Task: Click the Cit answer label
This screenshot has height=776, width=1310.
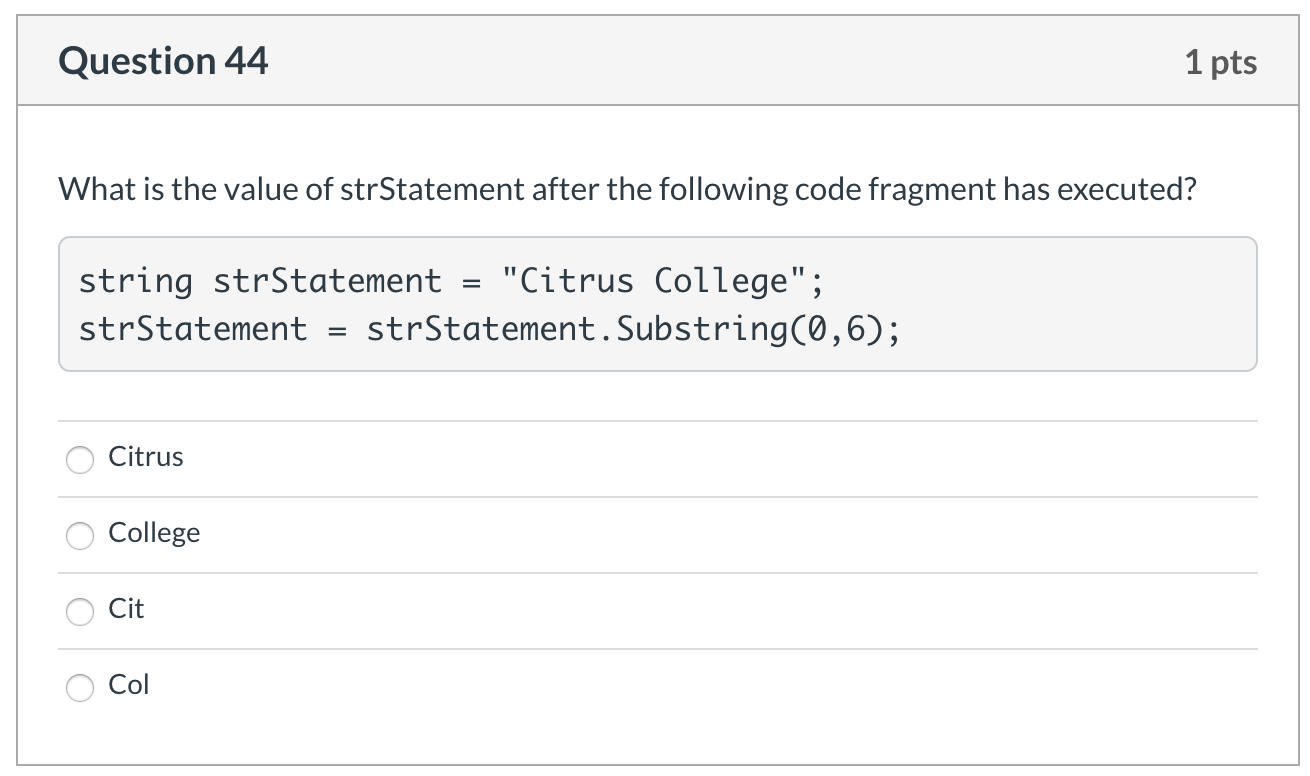Action: [x=125, y=609]
